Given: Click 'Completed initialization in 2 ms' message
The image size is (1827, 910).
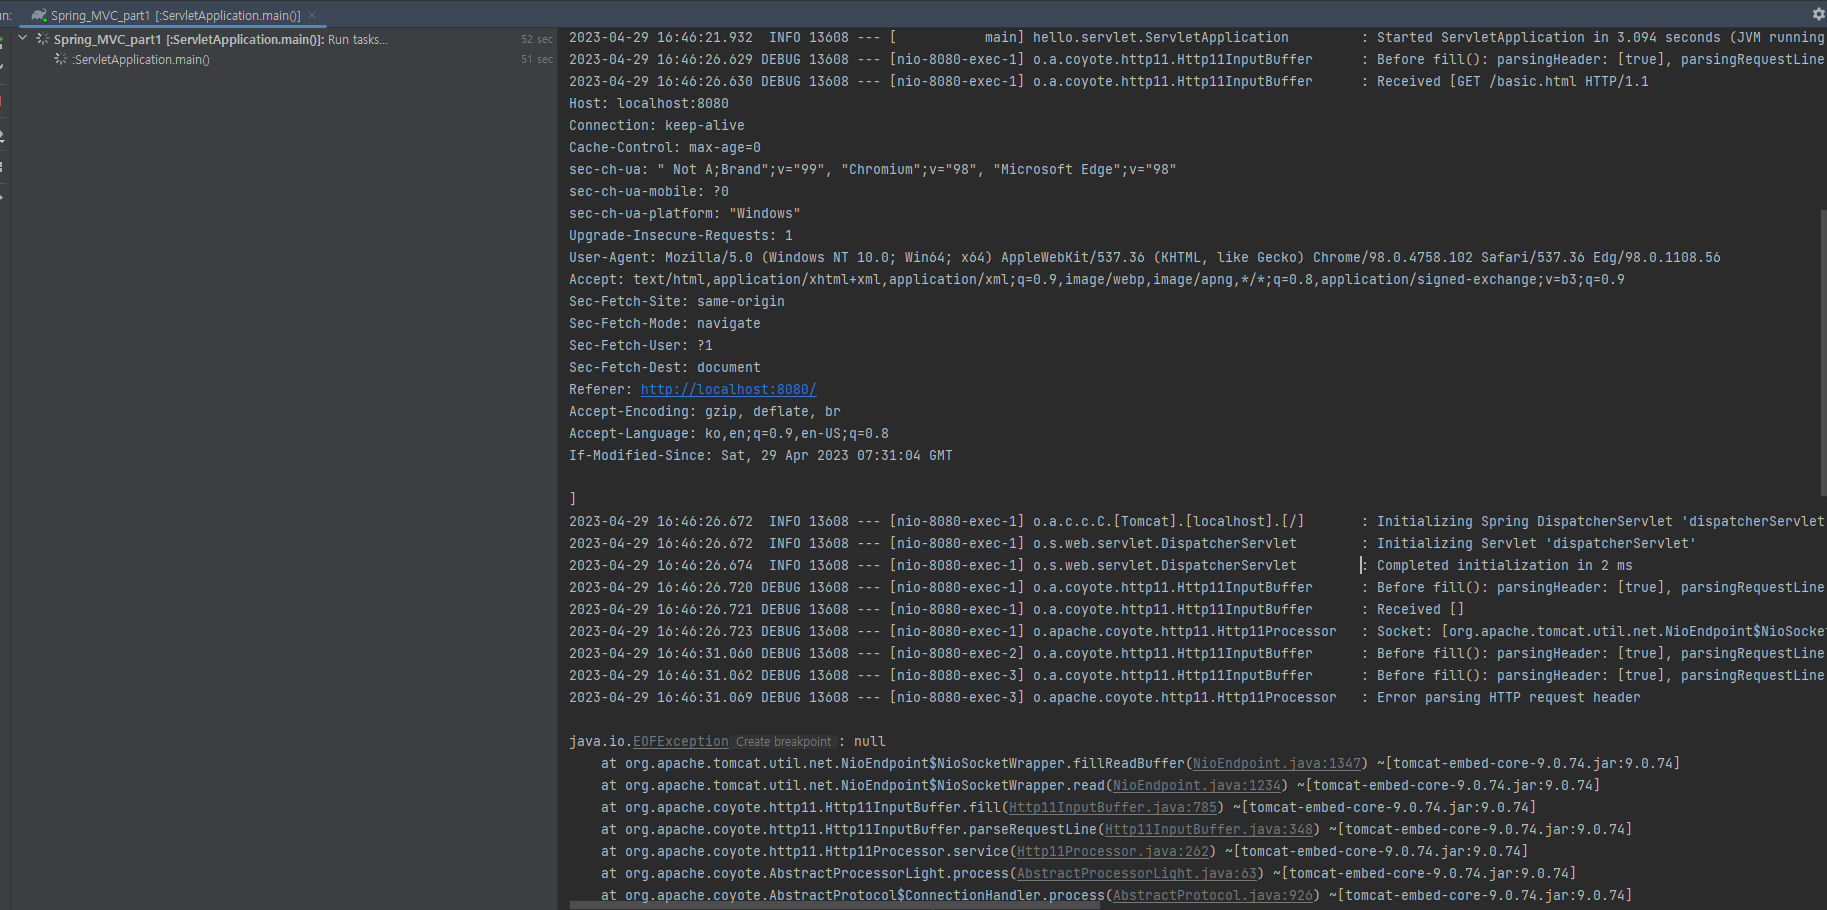Looking at the screenshot, I should 1504,565.
